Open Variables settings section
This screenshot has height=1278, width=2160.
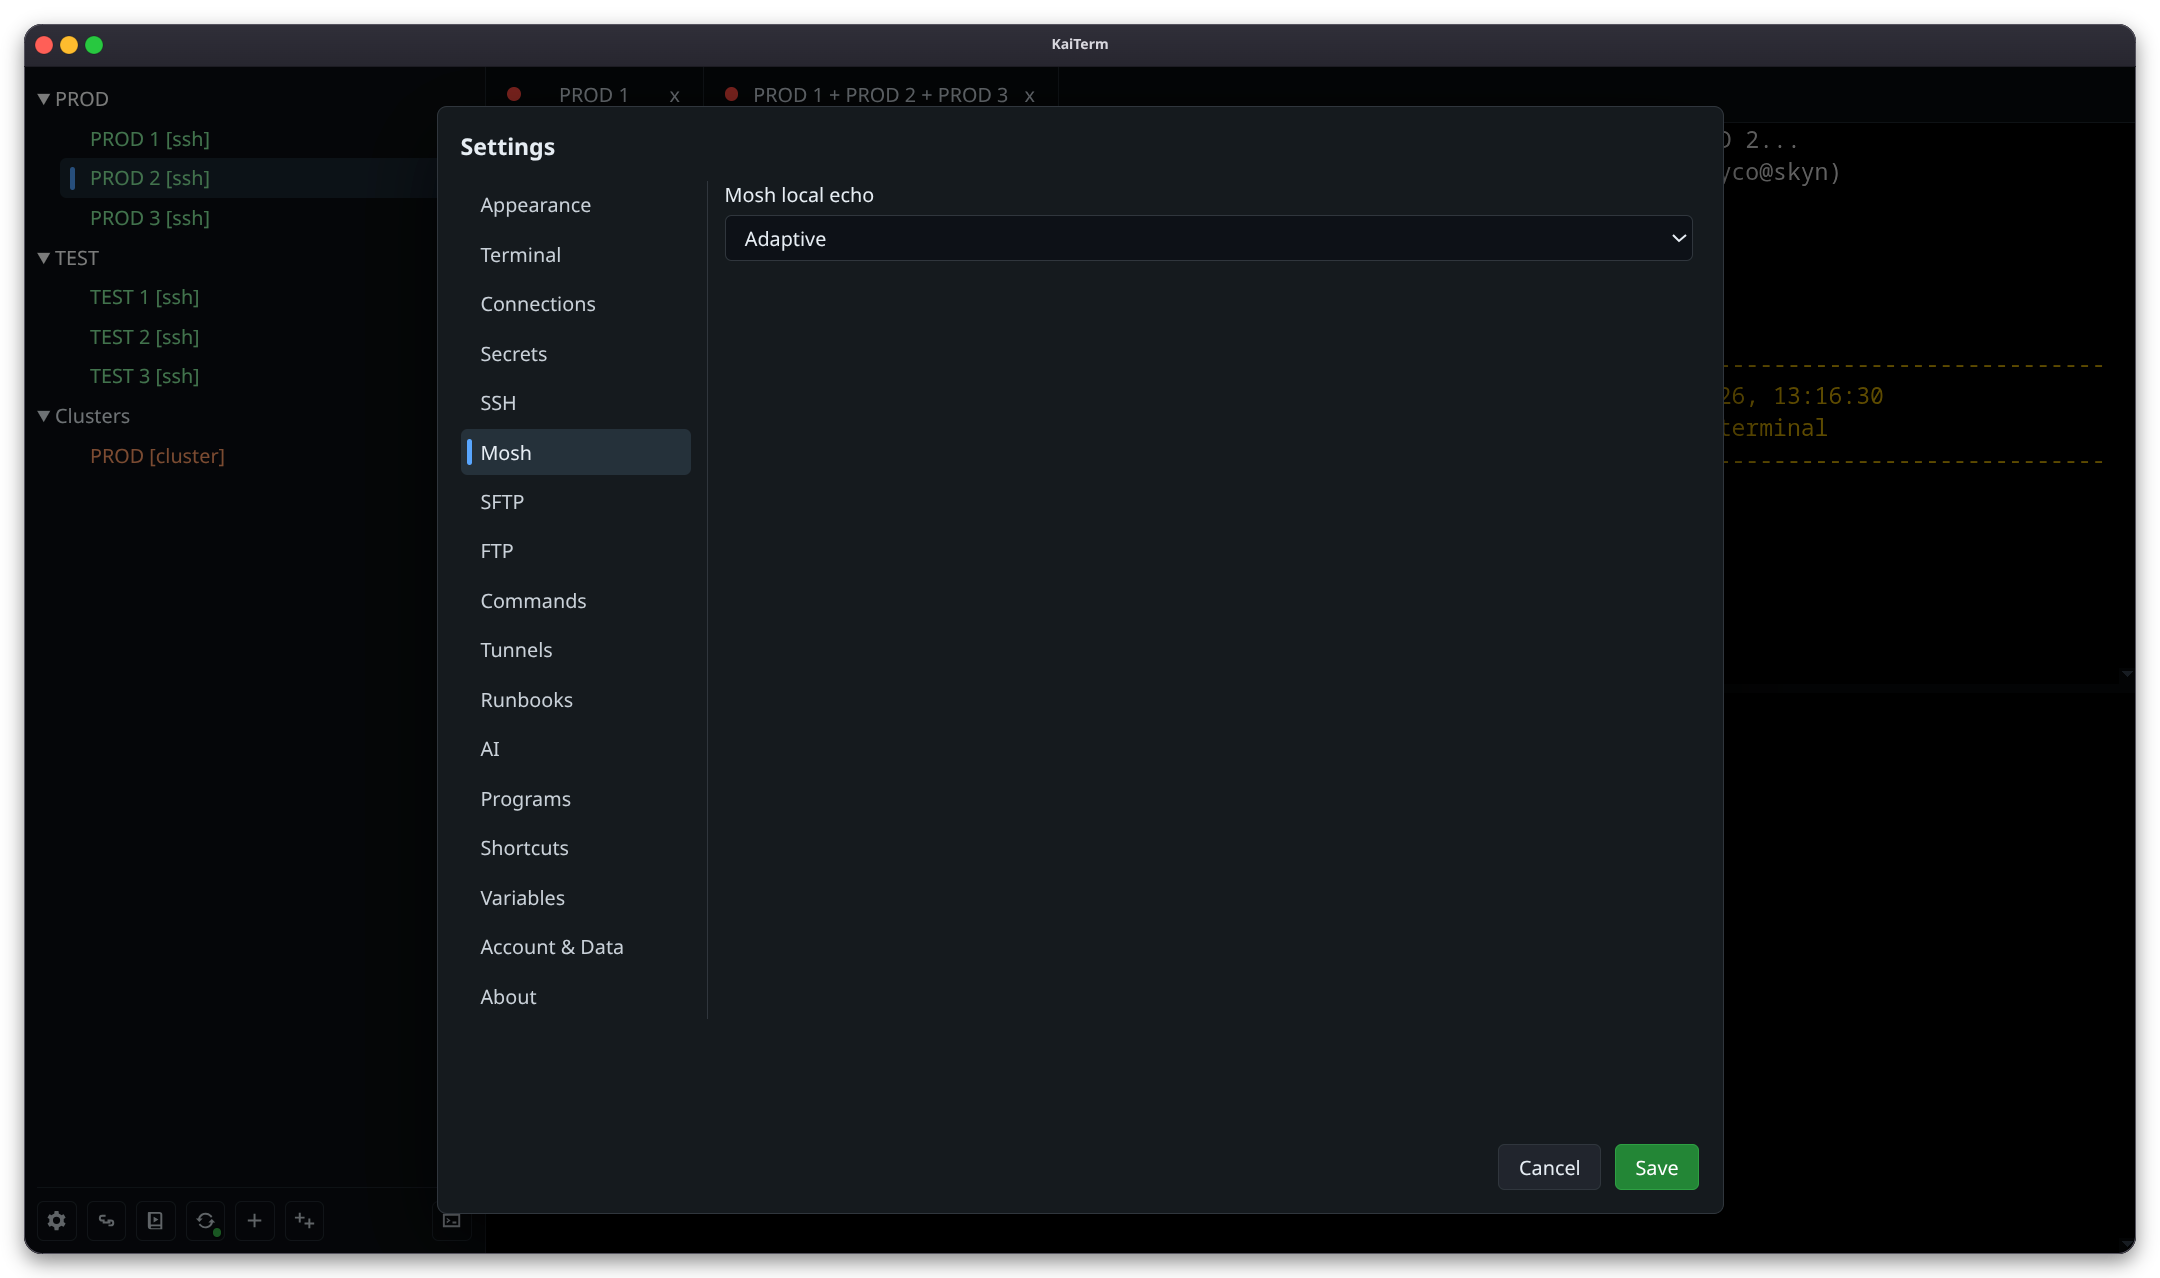575,898
